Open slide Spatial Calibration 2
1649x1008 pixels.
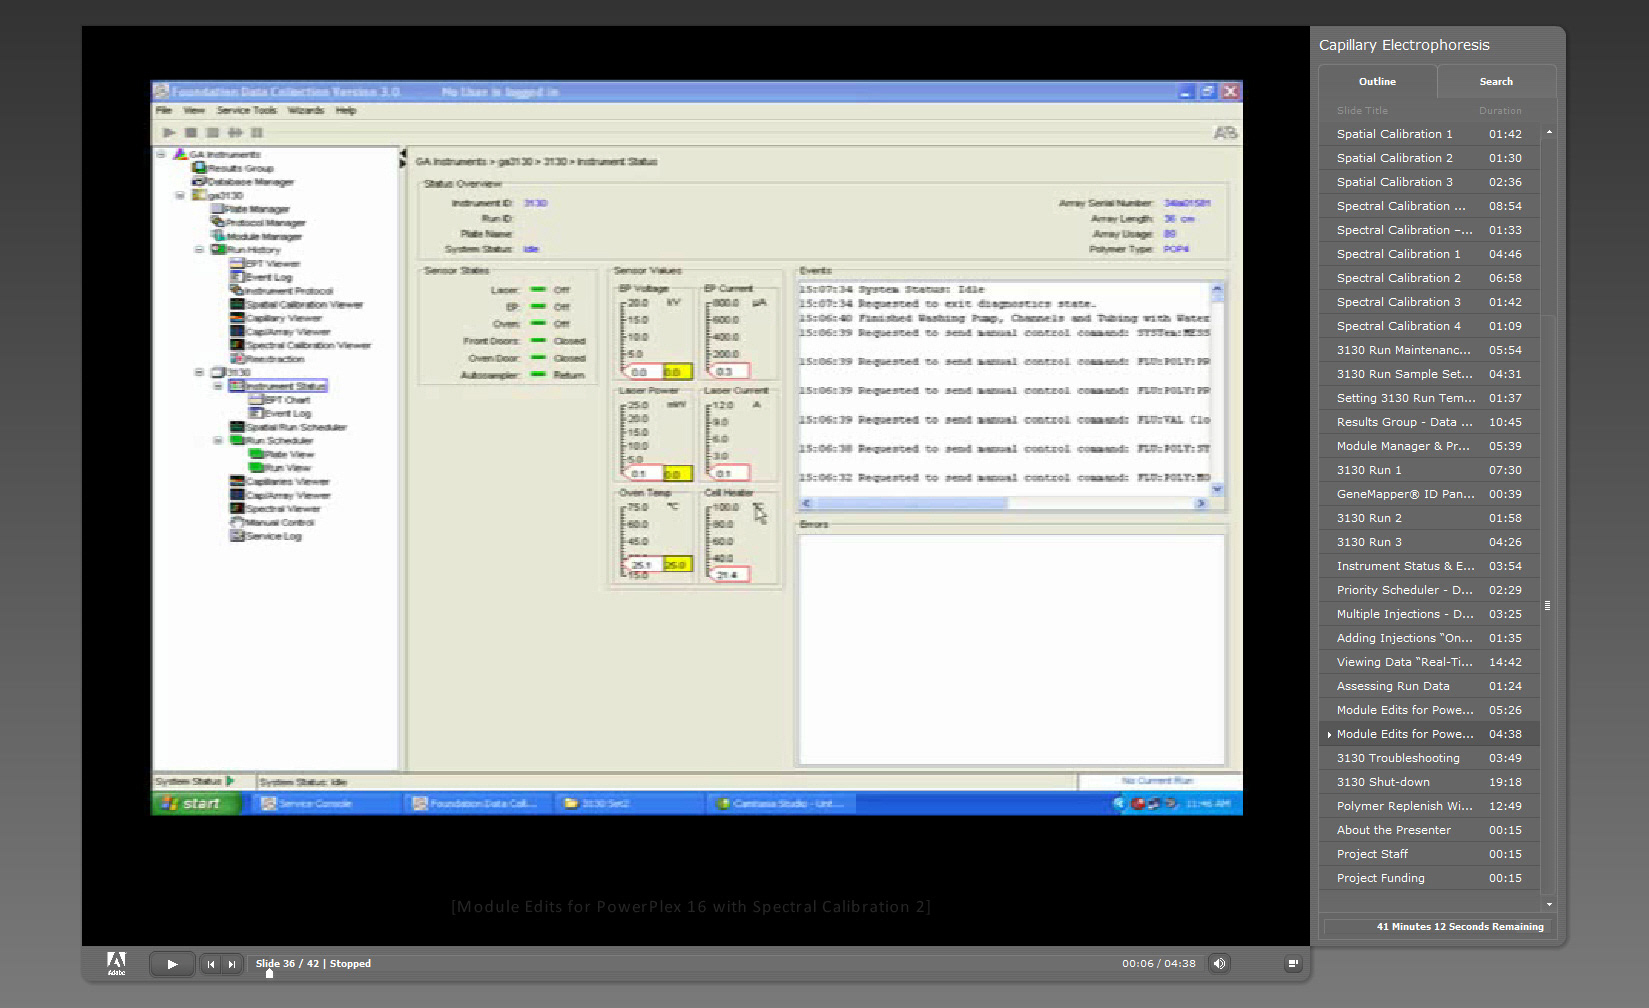pyautogui.click(x=1430, y=158)
